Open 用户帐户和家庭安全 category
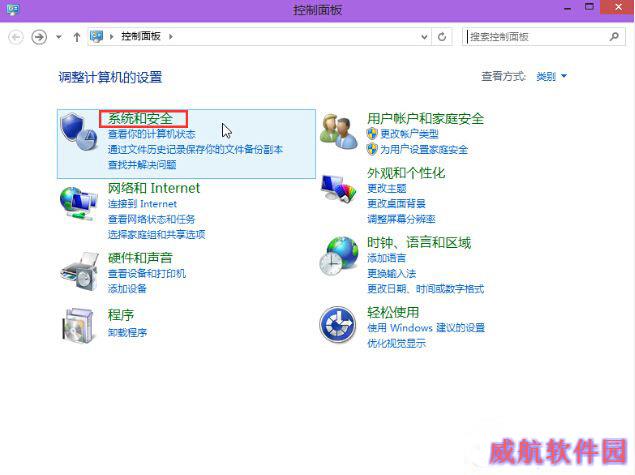This screenshot has width=635, height=475. pos(426,119)
